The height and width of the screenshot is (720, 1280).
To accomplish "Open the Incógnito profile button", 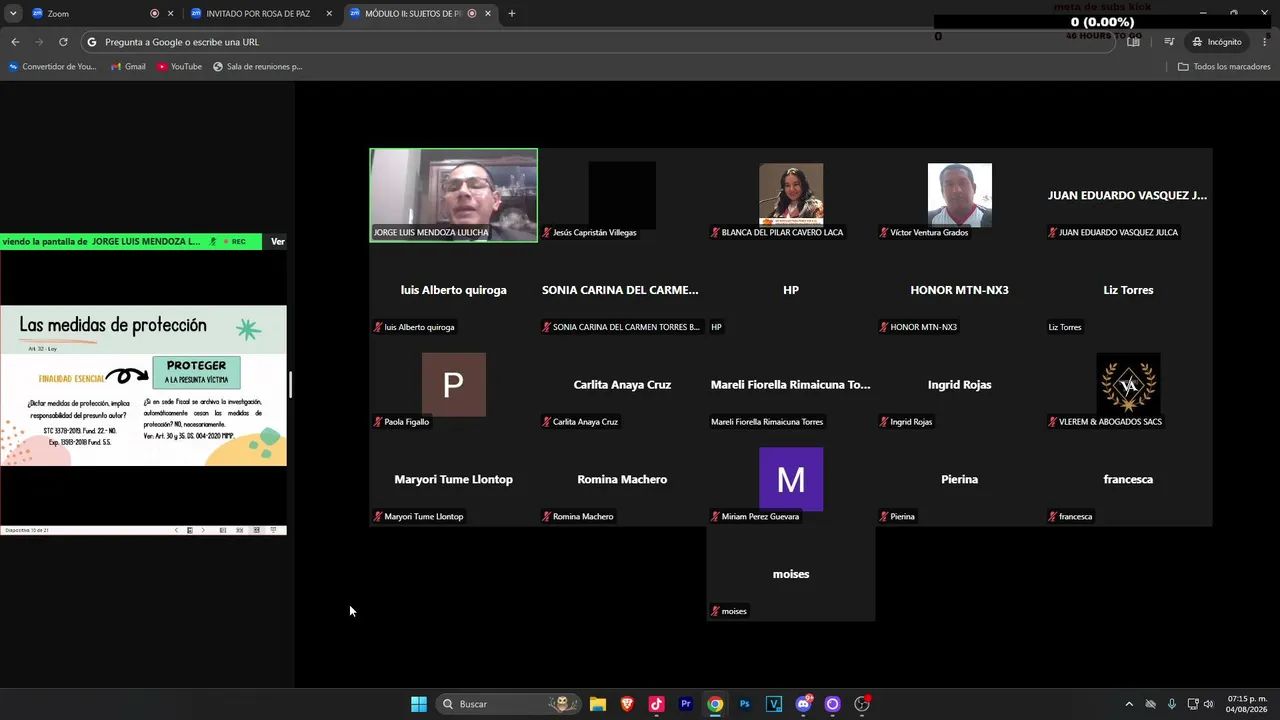I will 1217,42.
